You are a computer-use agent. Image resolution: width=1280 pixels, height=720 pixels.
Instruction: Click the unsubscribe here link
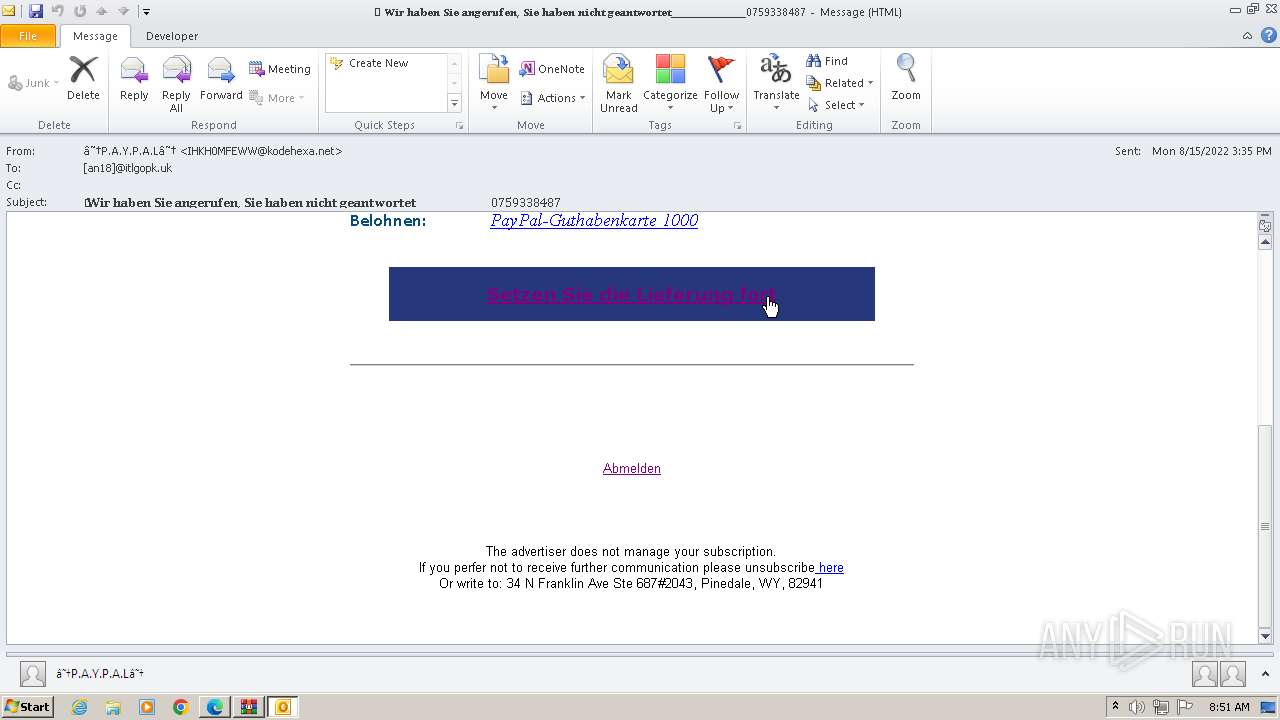[x=830, y=568]
